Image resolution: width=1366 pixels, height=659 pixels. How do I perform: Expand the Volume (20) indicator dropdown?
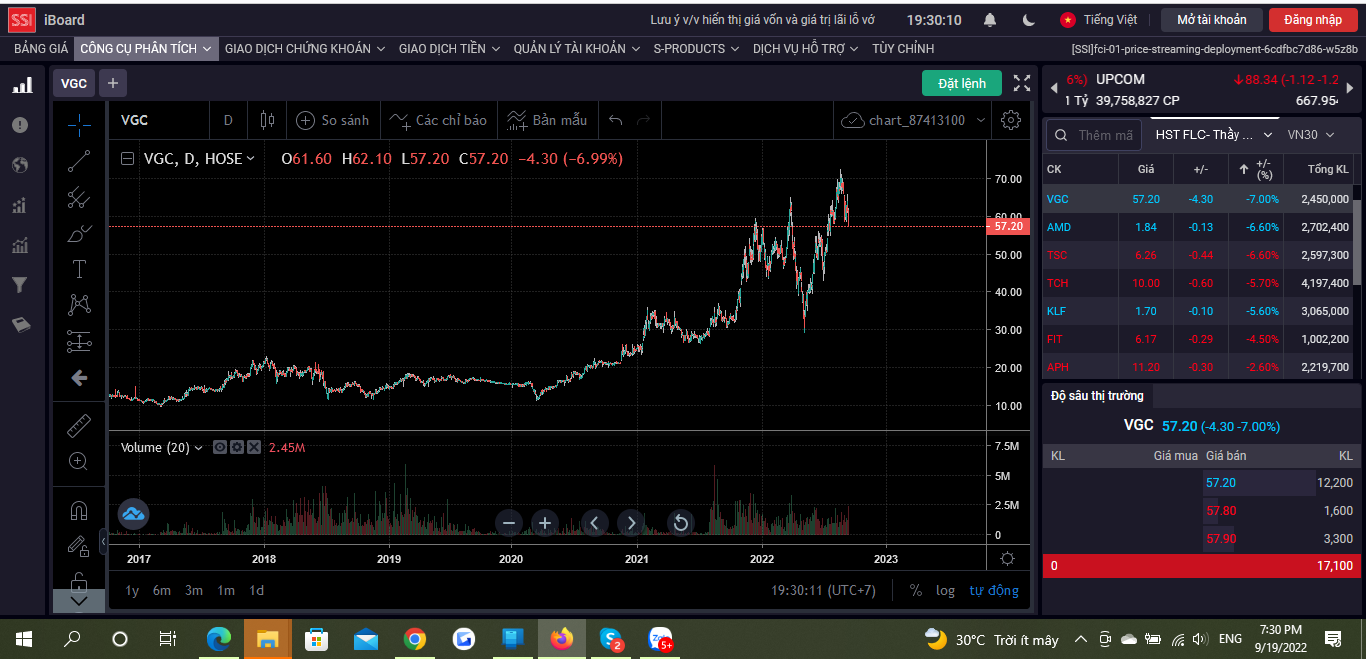pos(198,448)
